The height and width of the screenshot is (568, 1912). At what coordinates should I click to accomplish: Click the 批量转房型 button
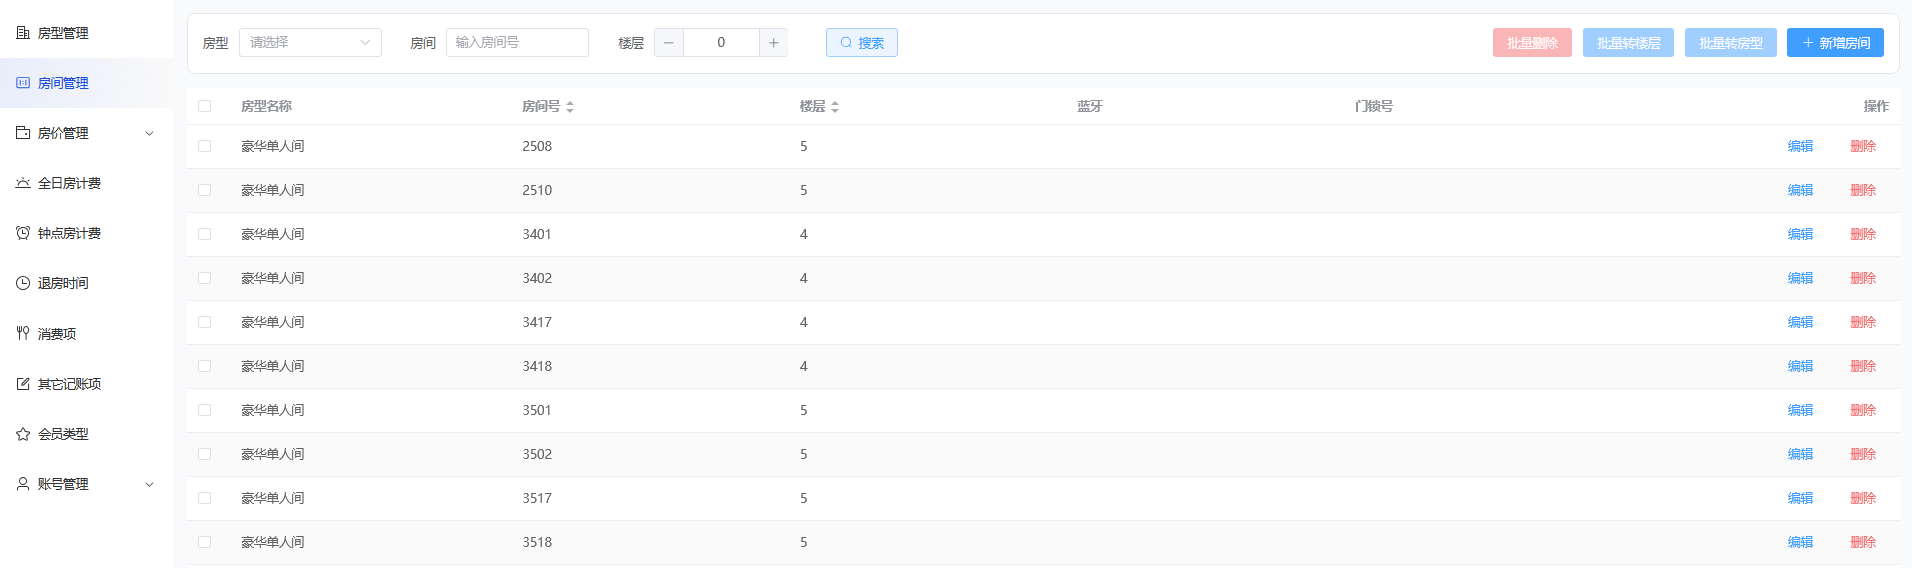1731,43
